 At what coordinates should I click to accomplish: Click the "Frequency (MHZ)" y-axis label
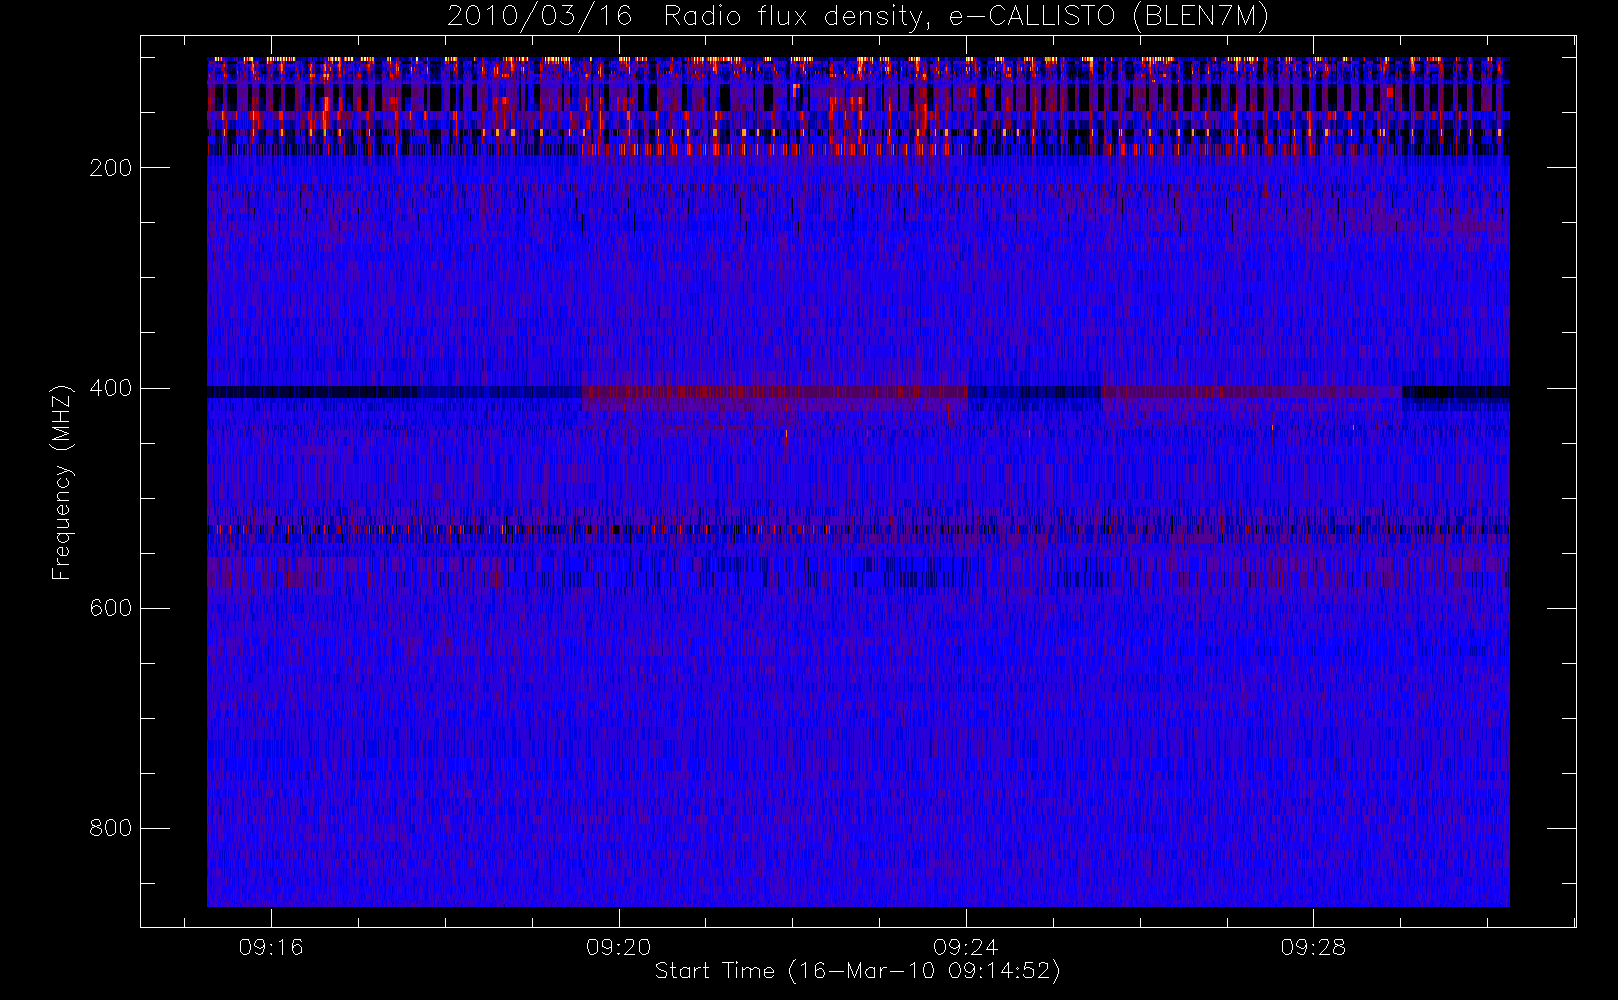coord(62,482)
